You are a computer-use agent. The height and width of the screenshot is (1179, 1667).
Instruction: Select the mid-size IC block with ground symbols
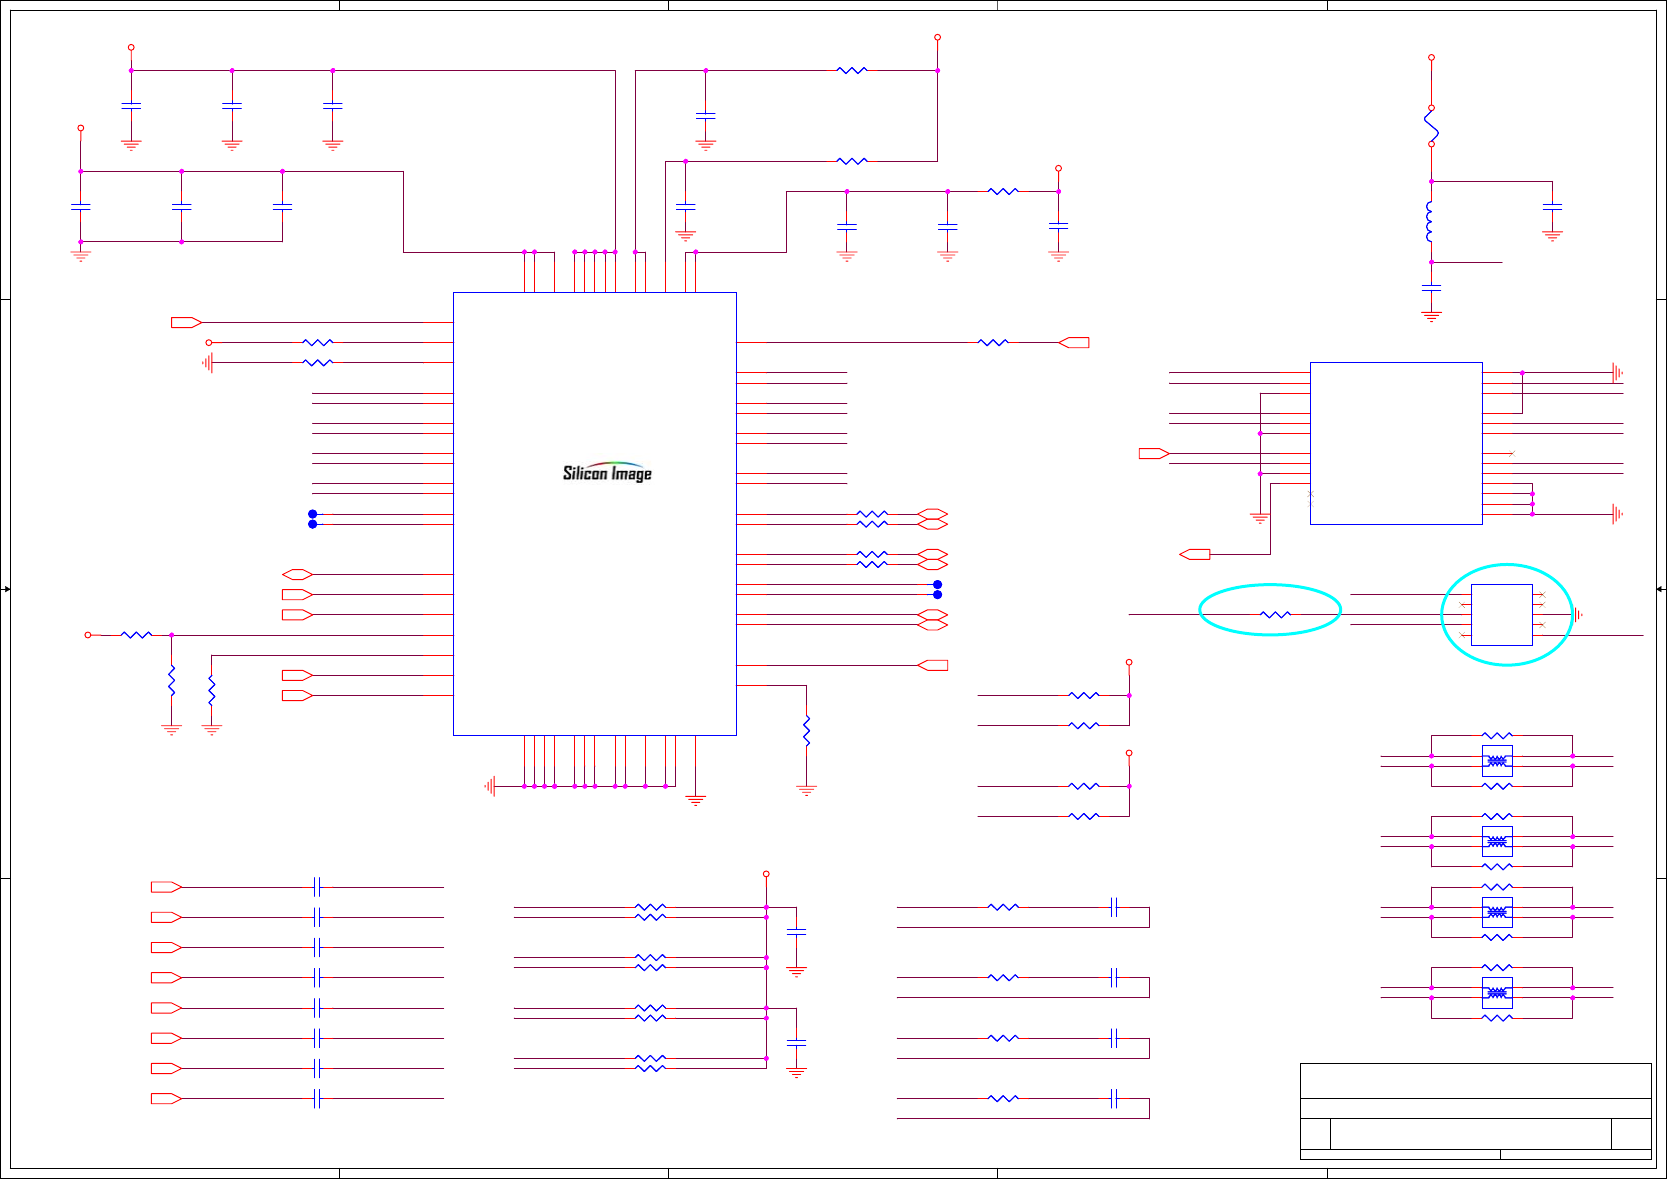(1396, 443)
